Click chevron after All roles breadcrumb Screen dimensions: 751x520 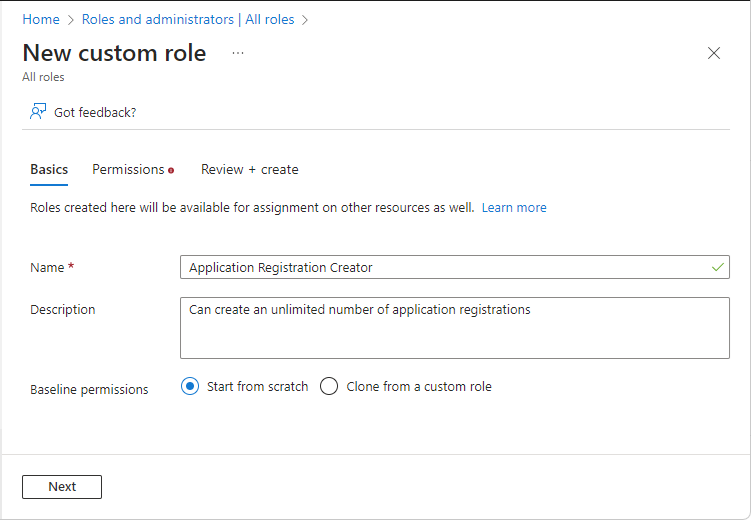click(x=305, y=19)
